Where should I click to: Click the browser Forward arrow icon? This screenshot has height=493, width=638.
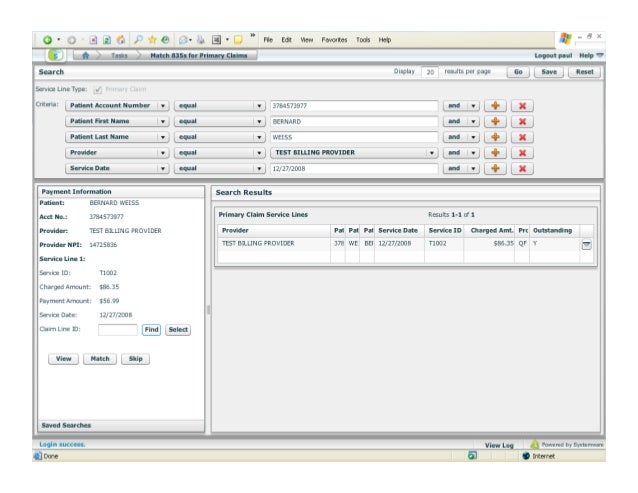(72, 40)
